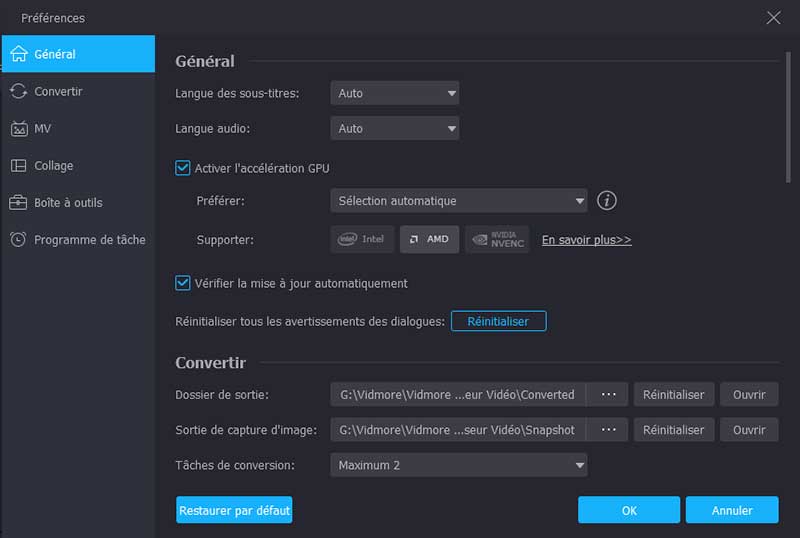Browse output folder with Dossier de sortie ellipsis
Viewport: 800px width, 538px height.
pos(608,394)
